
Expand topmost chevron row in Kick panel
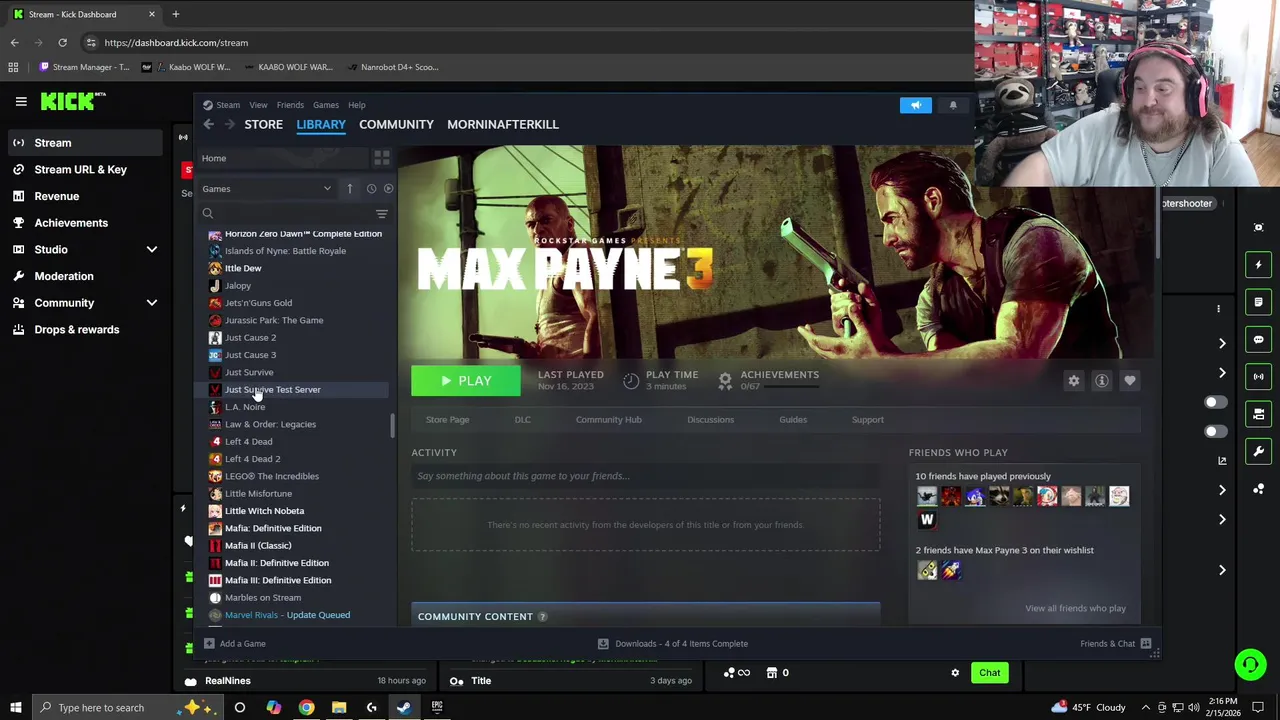pyautogui.click(x=1222, y=343)
